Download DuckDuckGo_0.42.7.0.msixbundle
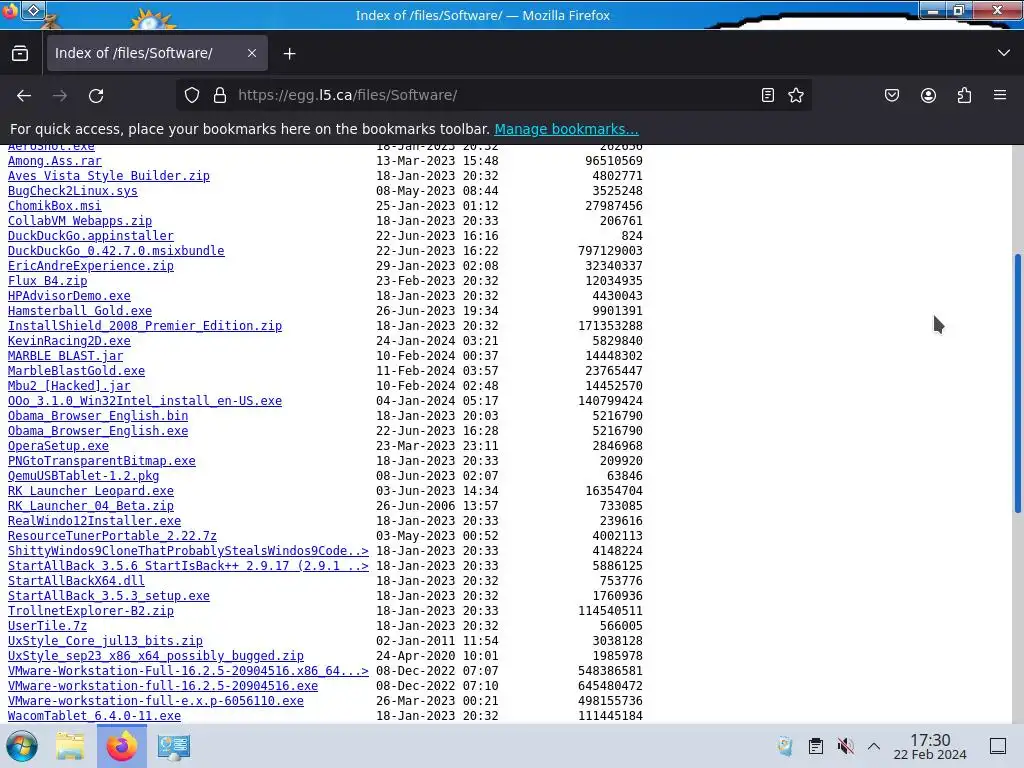The width and height of the screenshot is (1024, 768). 116,251
